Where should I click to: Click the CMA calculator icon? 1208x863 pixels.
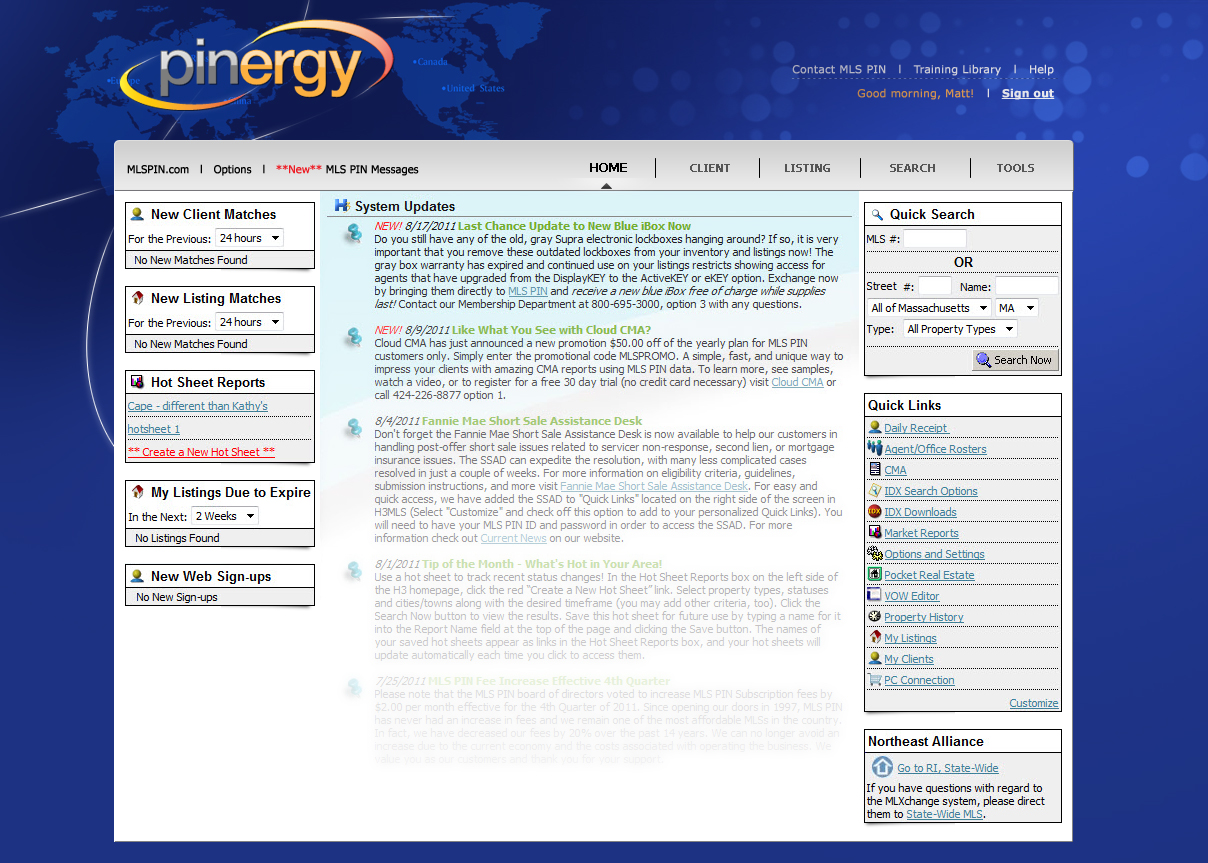pyautogui.click(x=875, y=469)
